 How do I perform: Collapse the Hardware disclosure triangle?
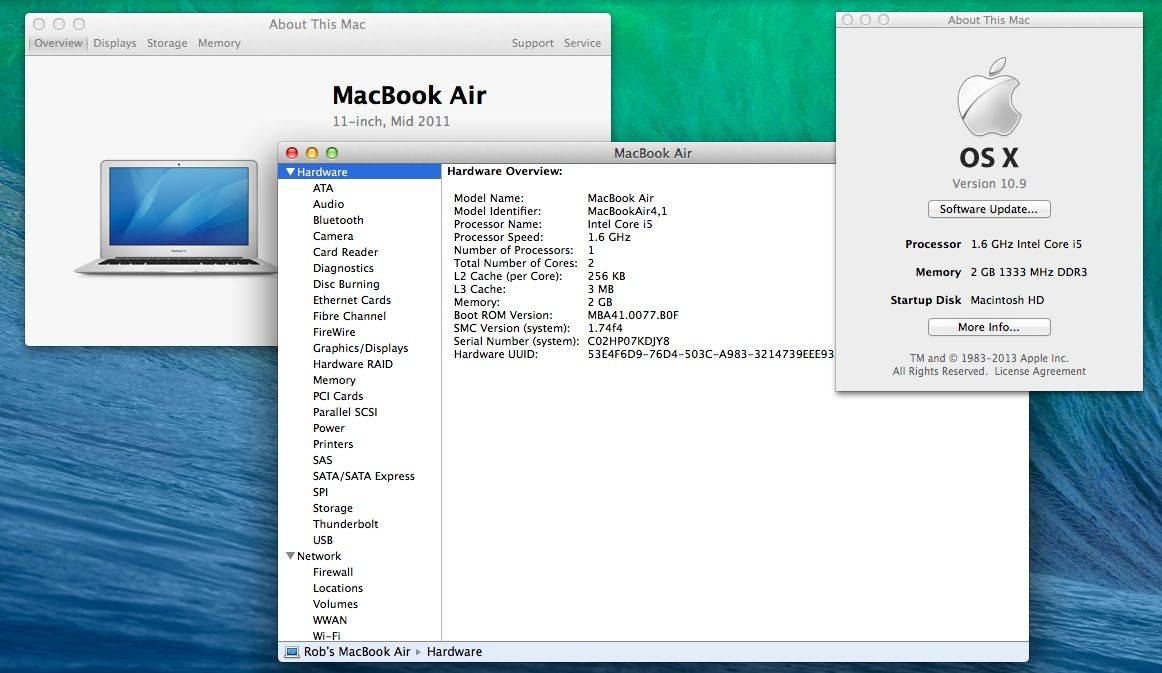click(288, 171)
